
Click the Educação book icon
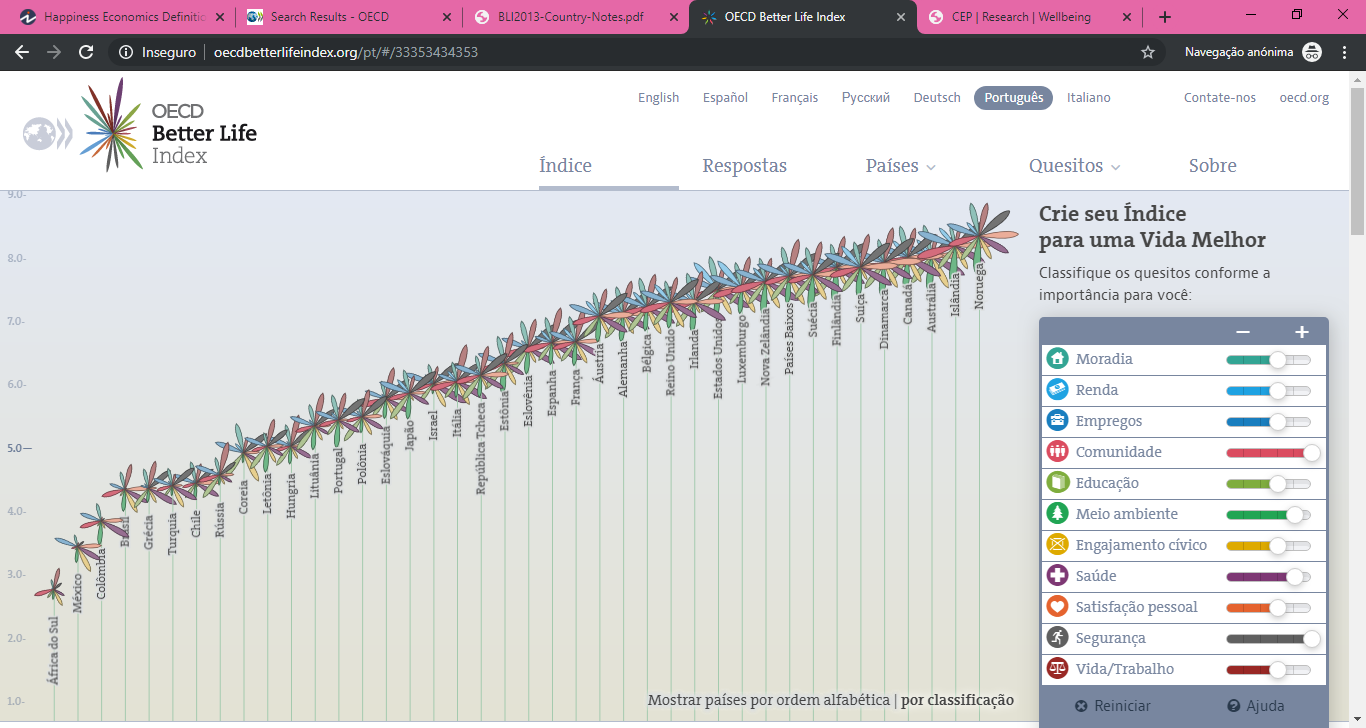[x=1057, y=483]
